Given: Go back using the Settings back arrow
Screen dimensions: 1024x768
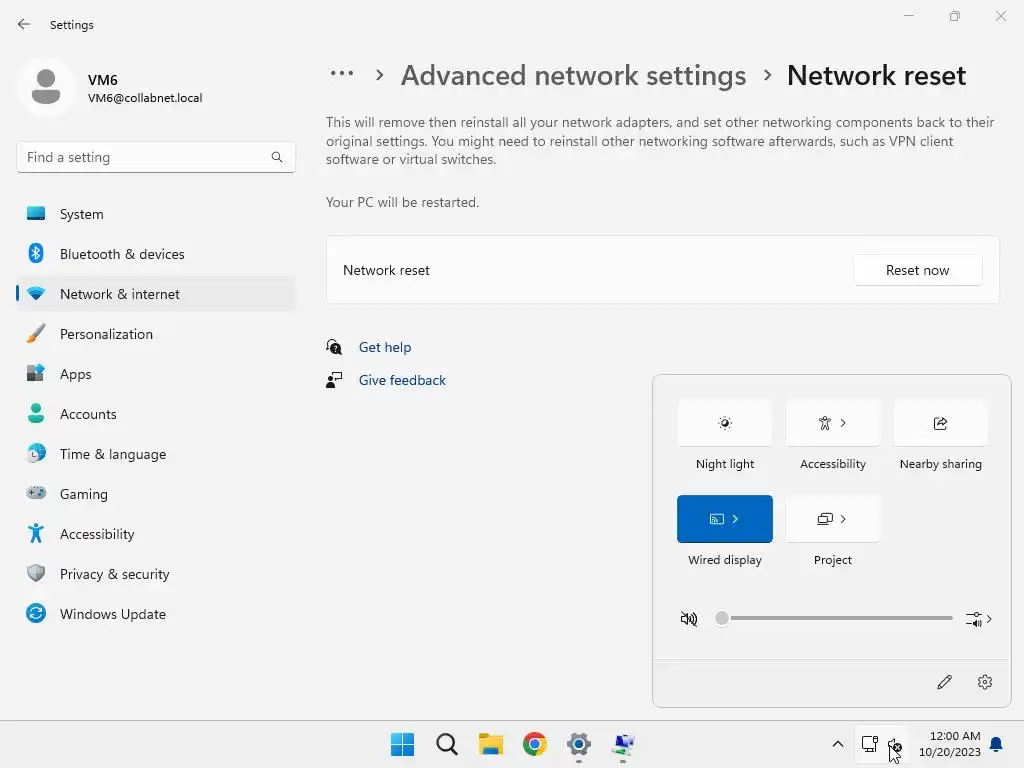Looking at the screenshot, I should (24, 24).
